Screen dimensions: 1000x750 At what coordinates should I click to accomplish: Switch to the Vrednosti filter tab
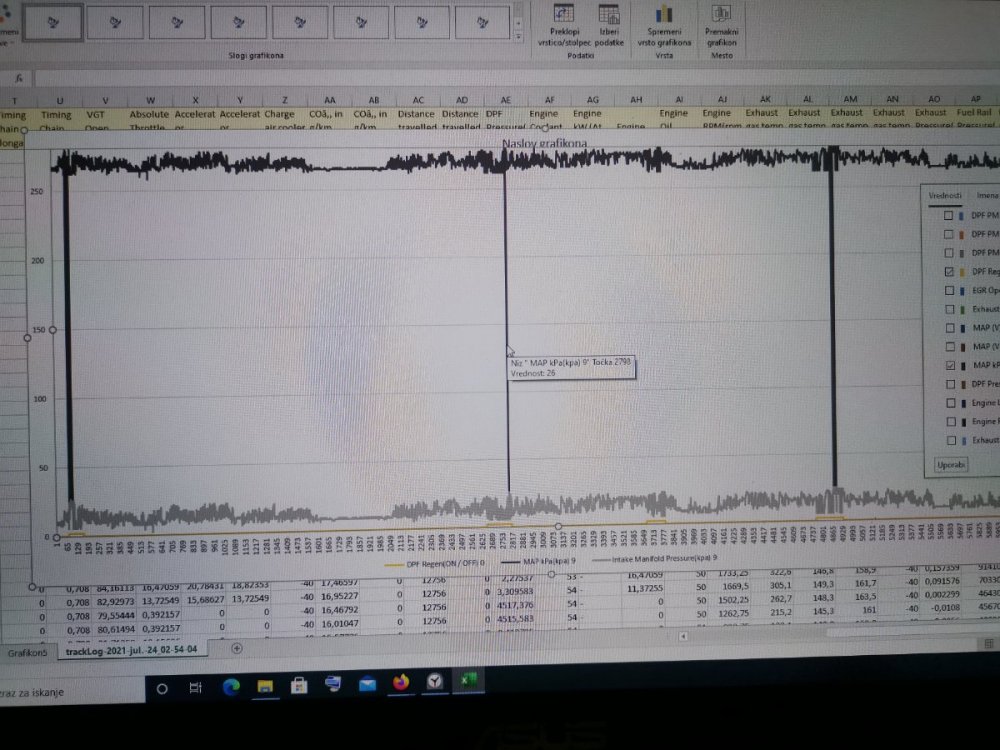(945, 195)
